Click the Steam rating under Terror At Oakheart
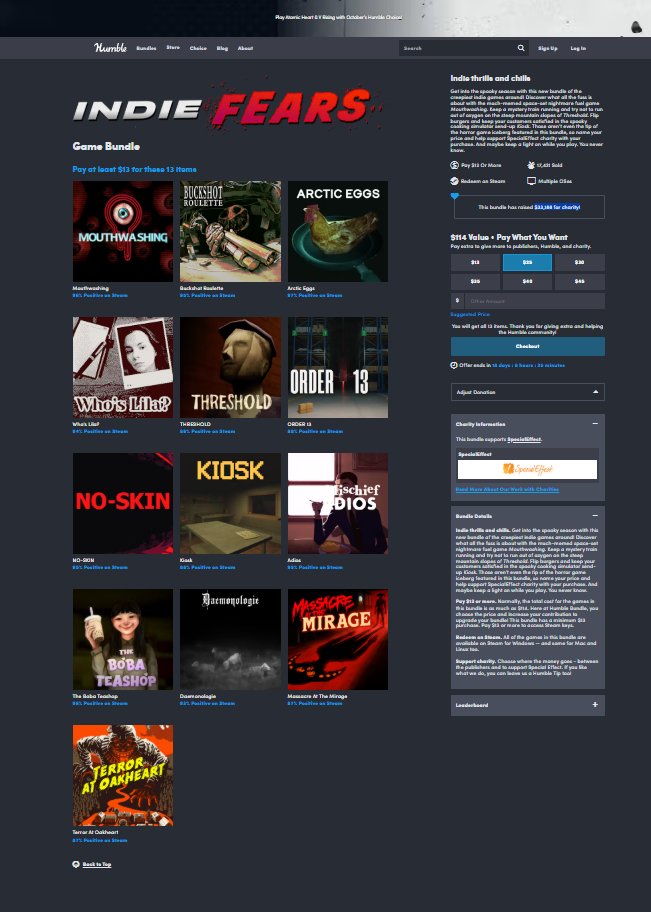This screenshot has height=912, width=651. pos(99,840)
